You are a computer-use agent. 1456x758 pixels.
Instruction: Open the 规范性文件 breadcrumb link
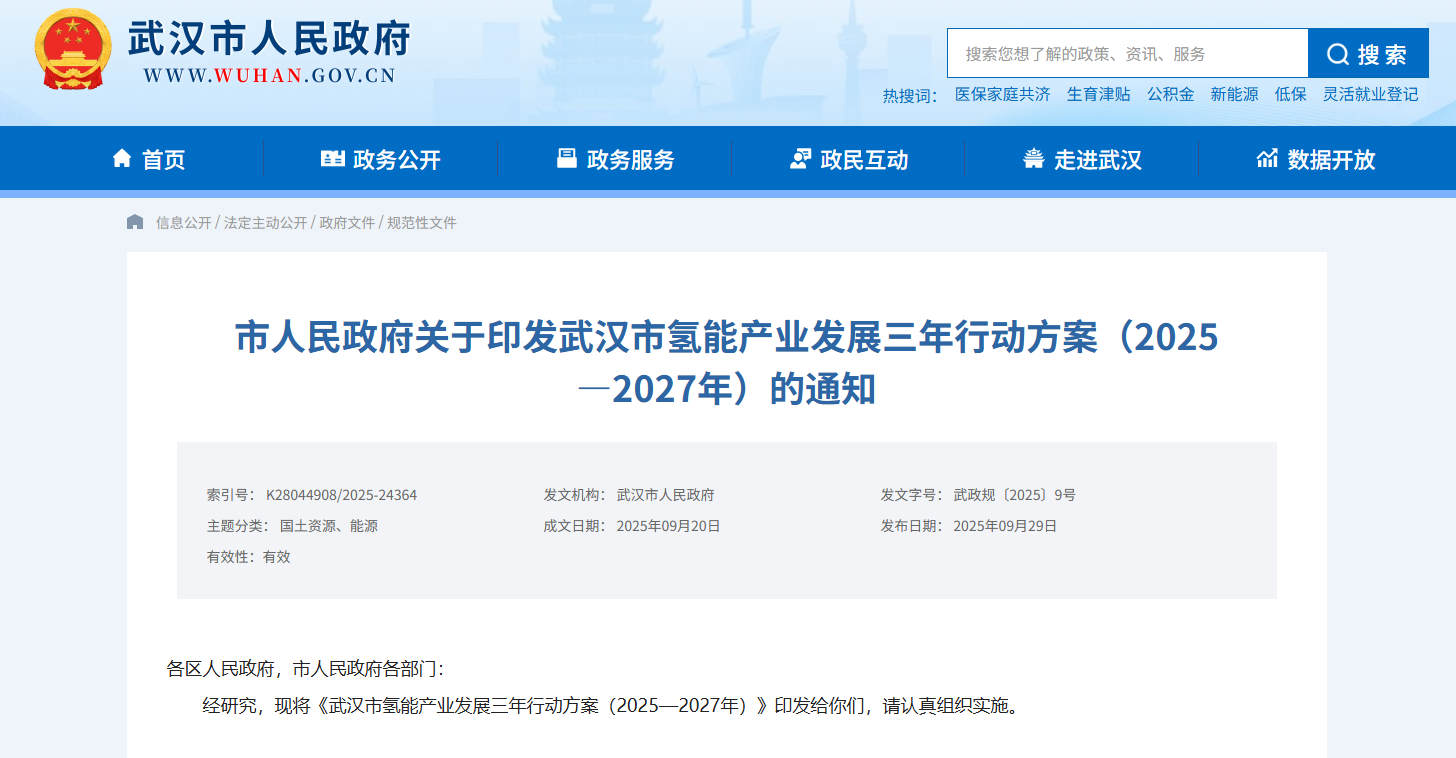pyautogui.click(x=420, y=222)
